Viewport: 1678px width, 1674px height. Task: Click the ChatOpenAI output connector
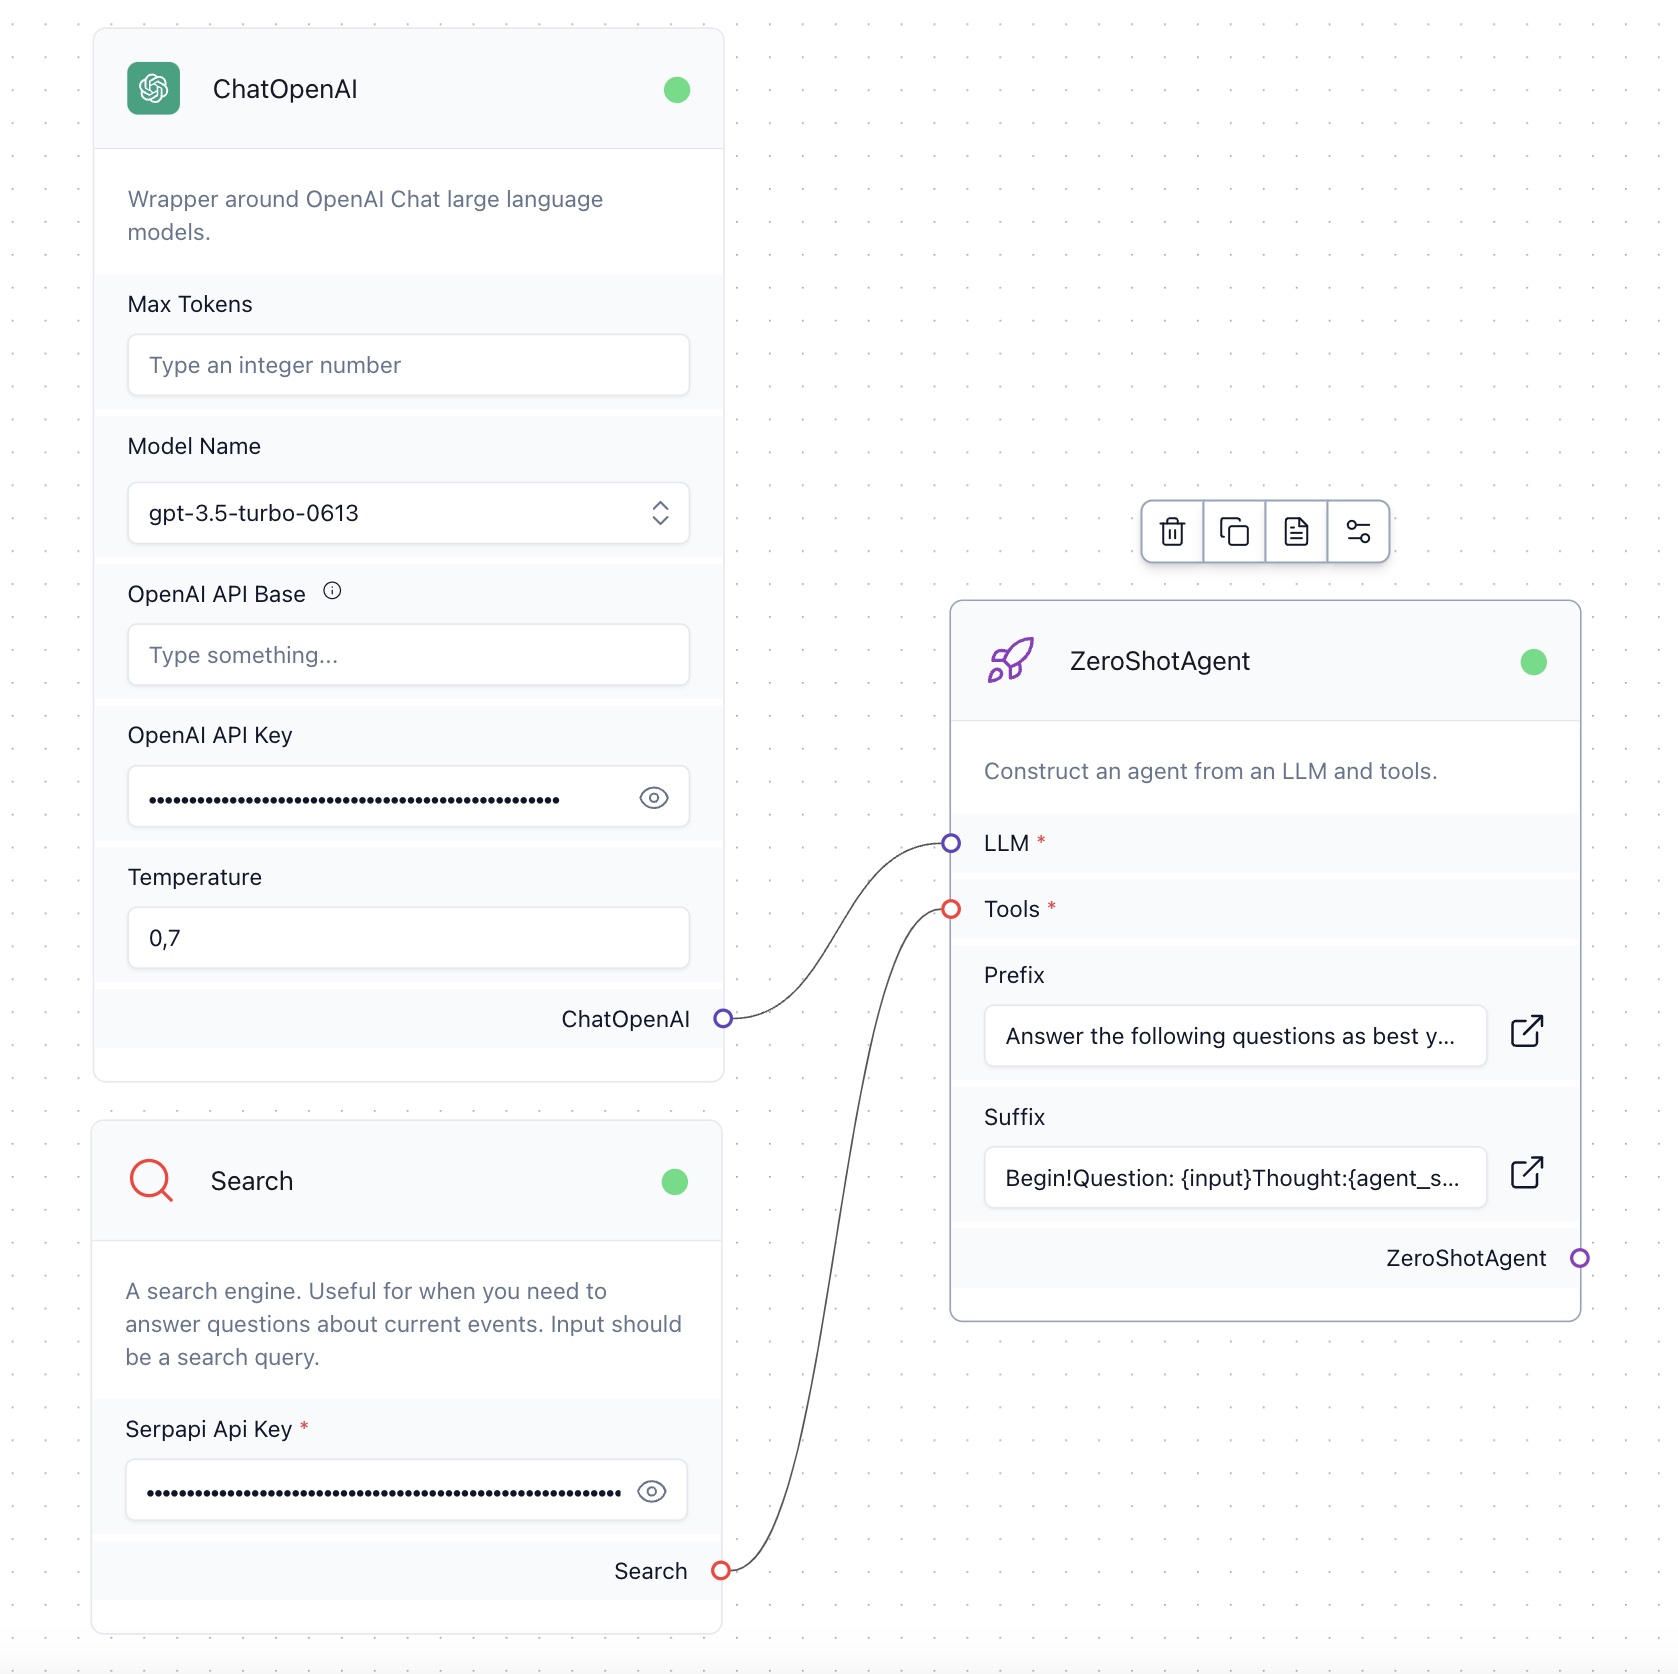(723, 1018)
